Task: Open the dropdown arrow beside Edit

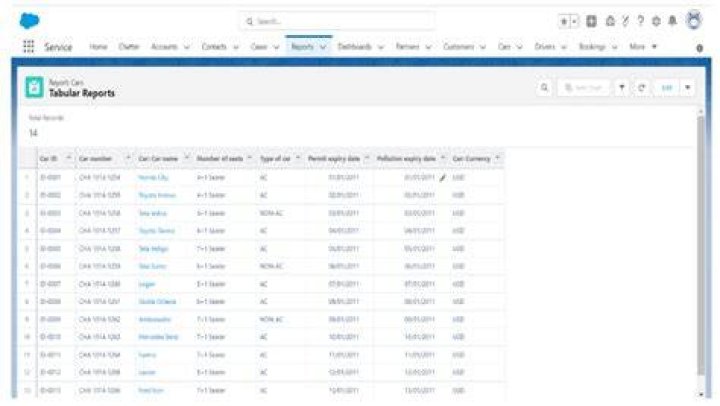Action: pos(687,88)
